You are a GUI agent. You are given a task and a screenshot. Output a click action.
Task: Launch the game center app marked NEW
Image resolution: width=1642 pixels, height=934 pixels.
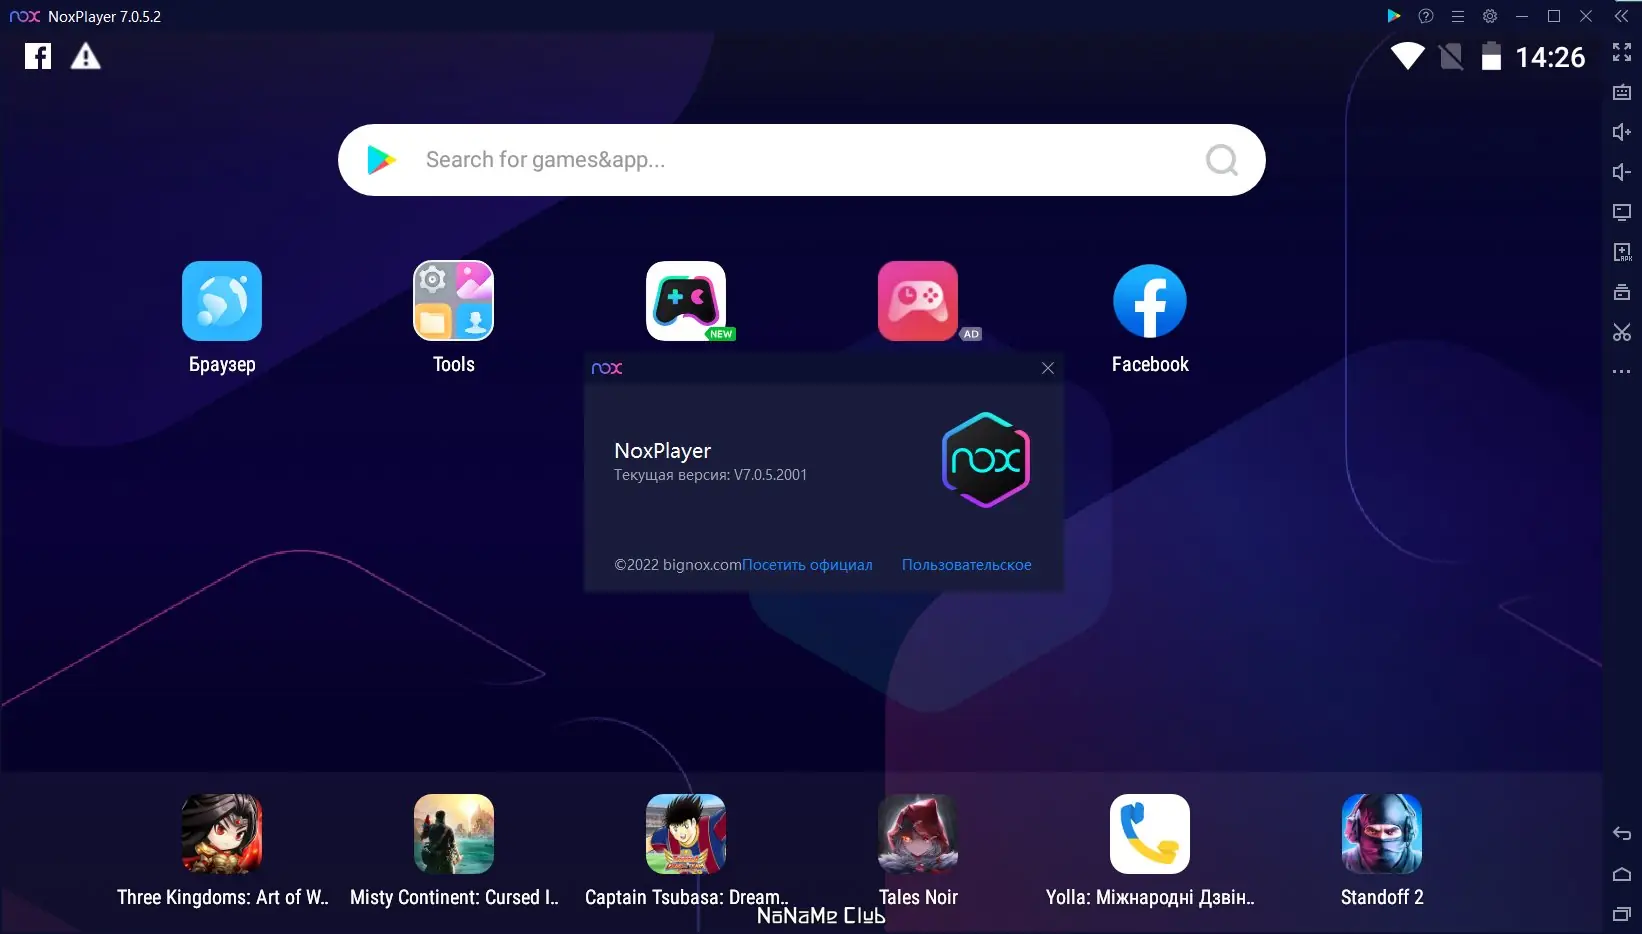686,301
